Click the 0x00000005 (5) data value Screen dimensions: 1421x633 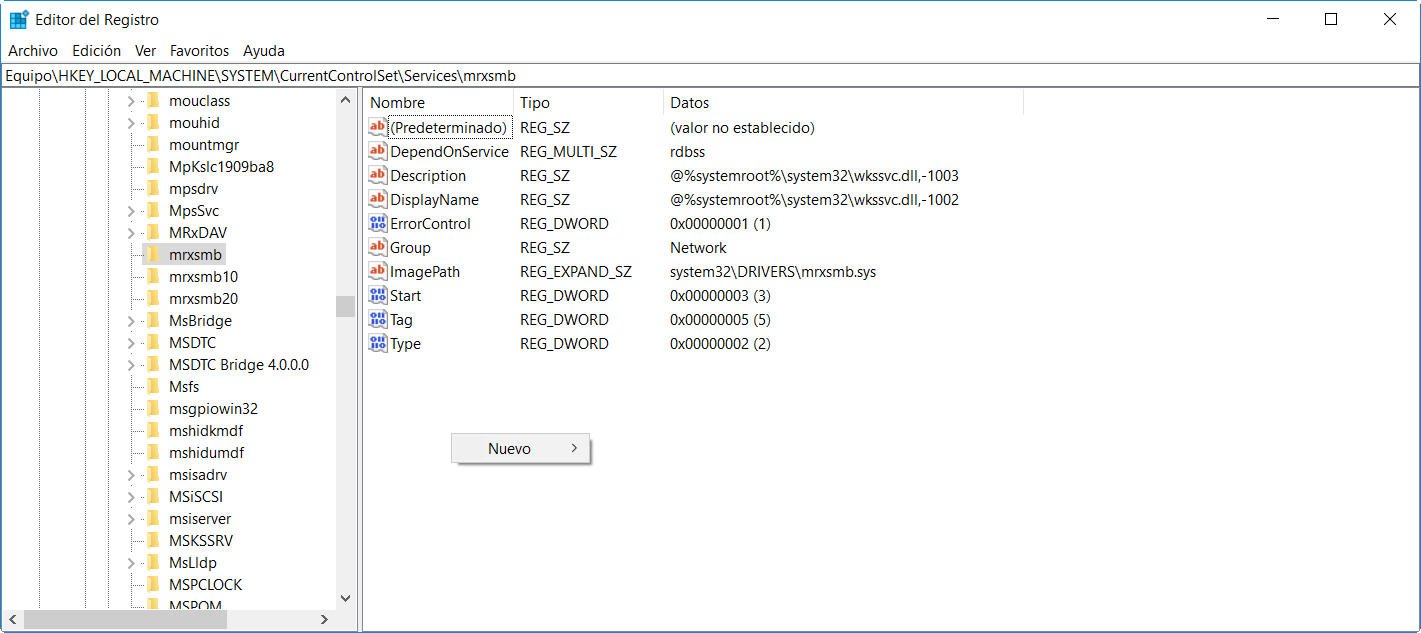coord(720,320)
